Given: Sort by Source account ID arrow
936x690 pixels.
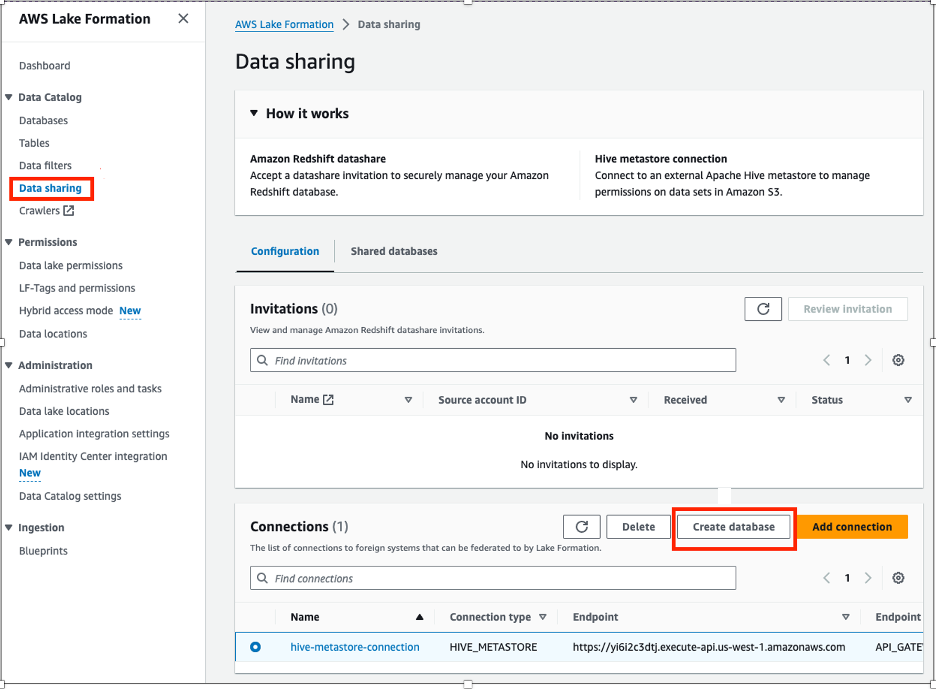Looking at the screenshot, I should (x=633, y=400).
